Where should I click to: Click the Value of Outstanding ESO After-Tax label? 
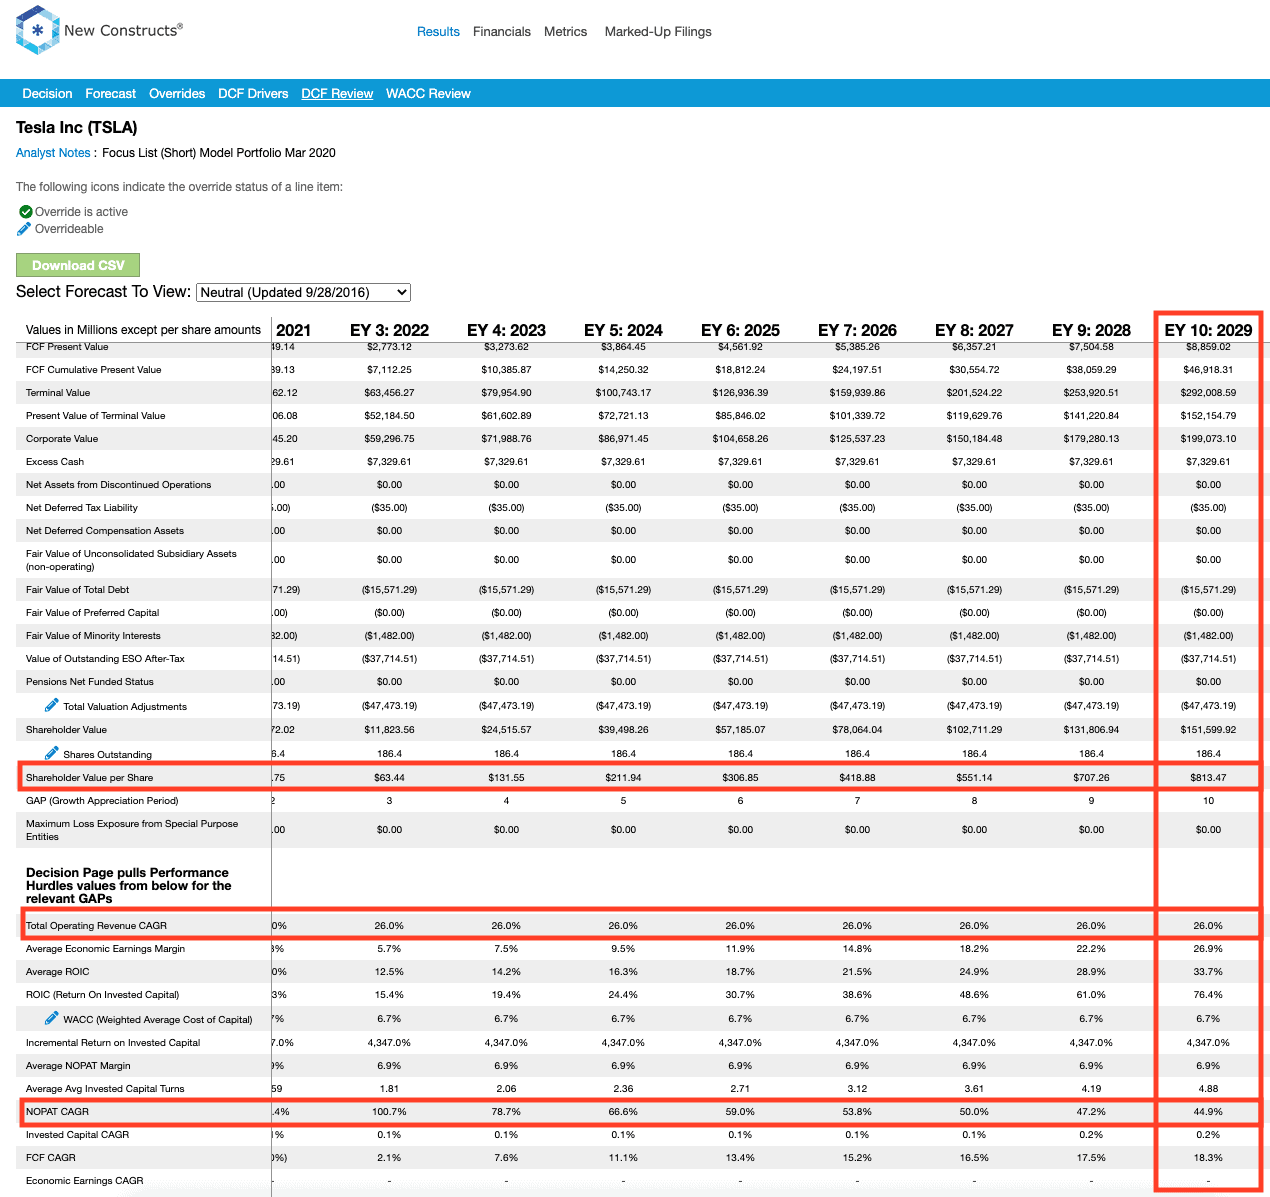click(105, 659)
